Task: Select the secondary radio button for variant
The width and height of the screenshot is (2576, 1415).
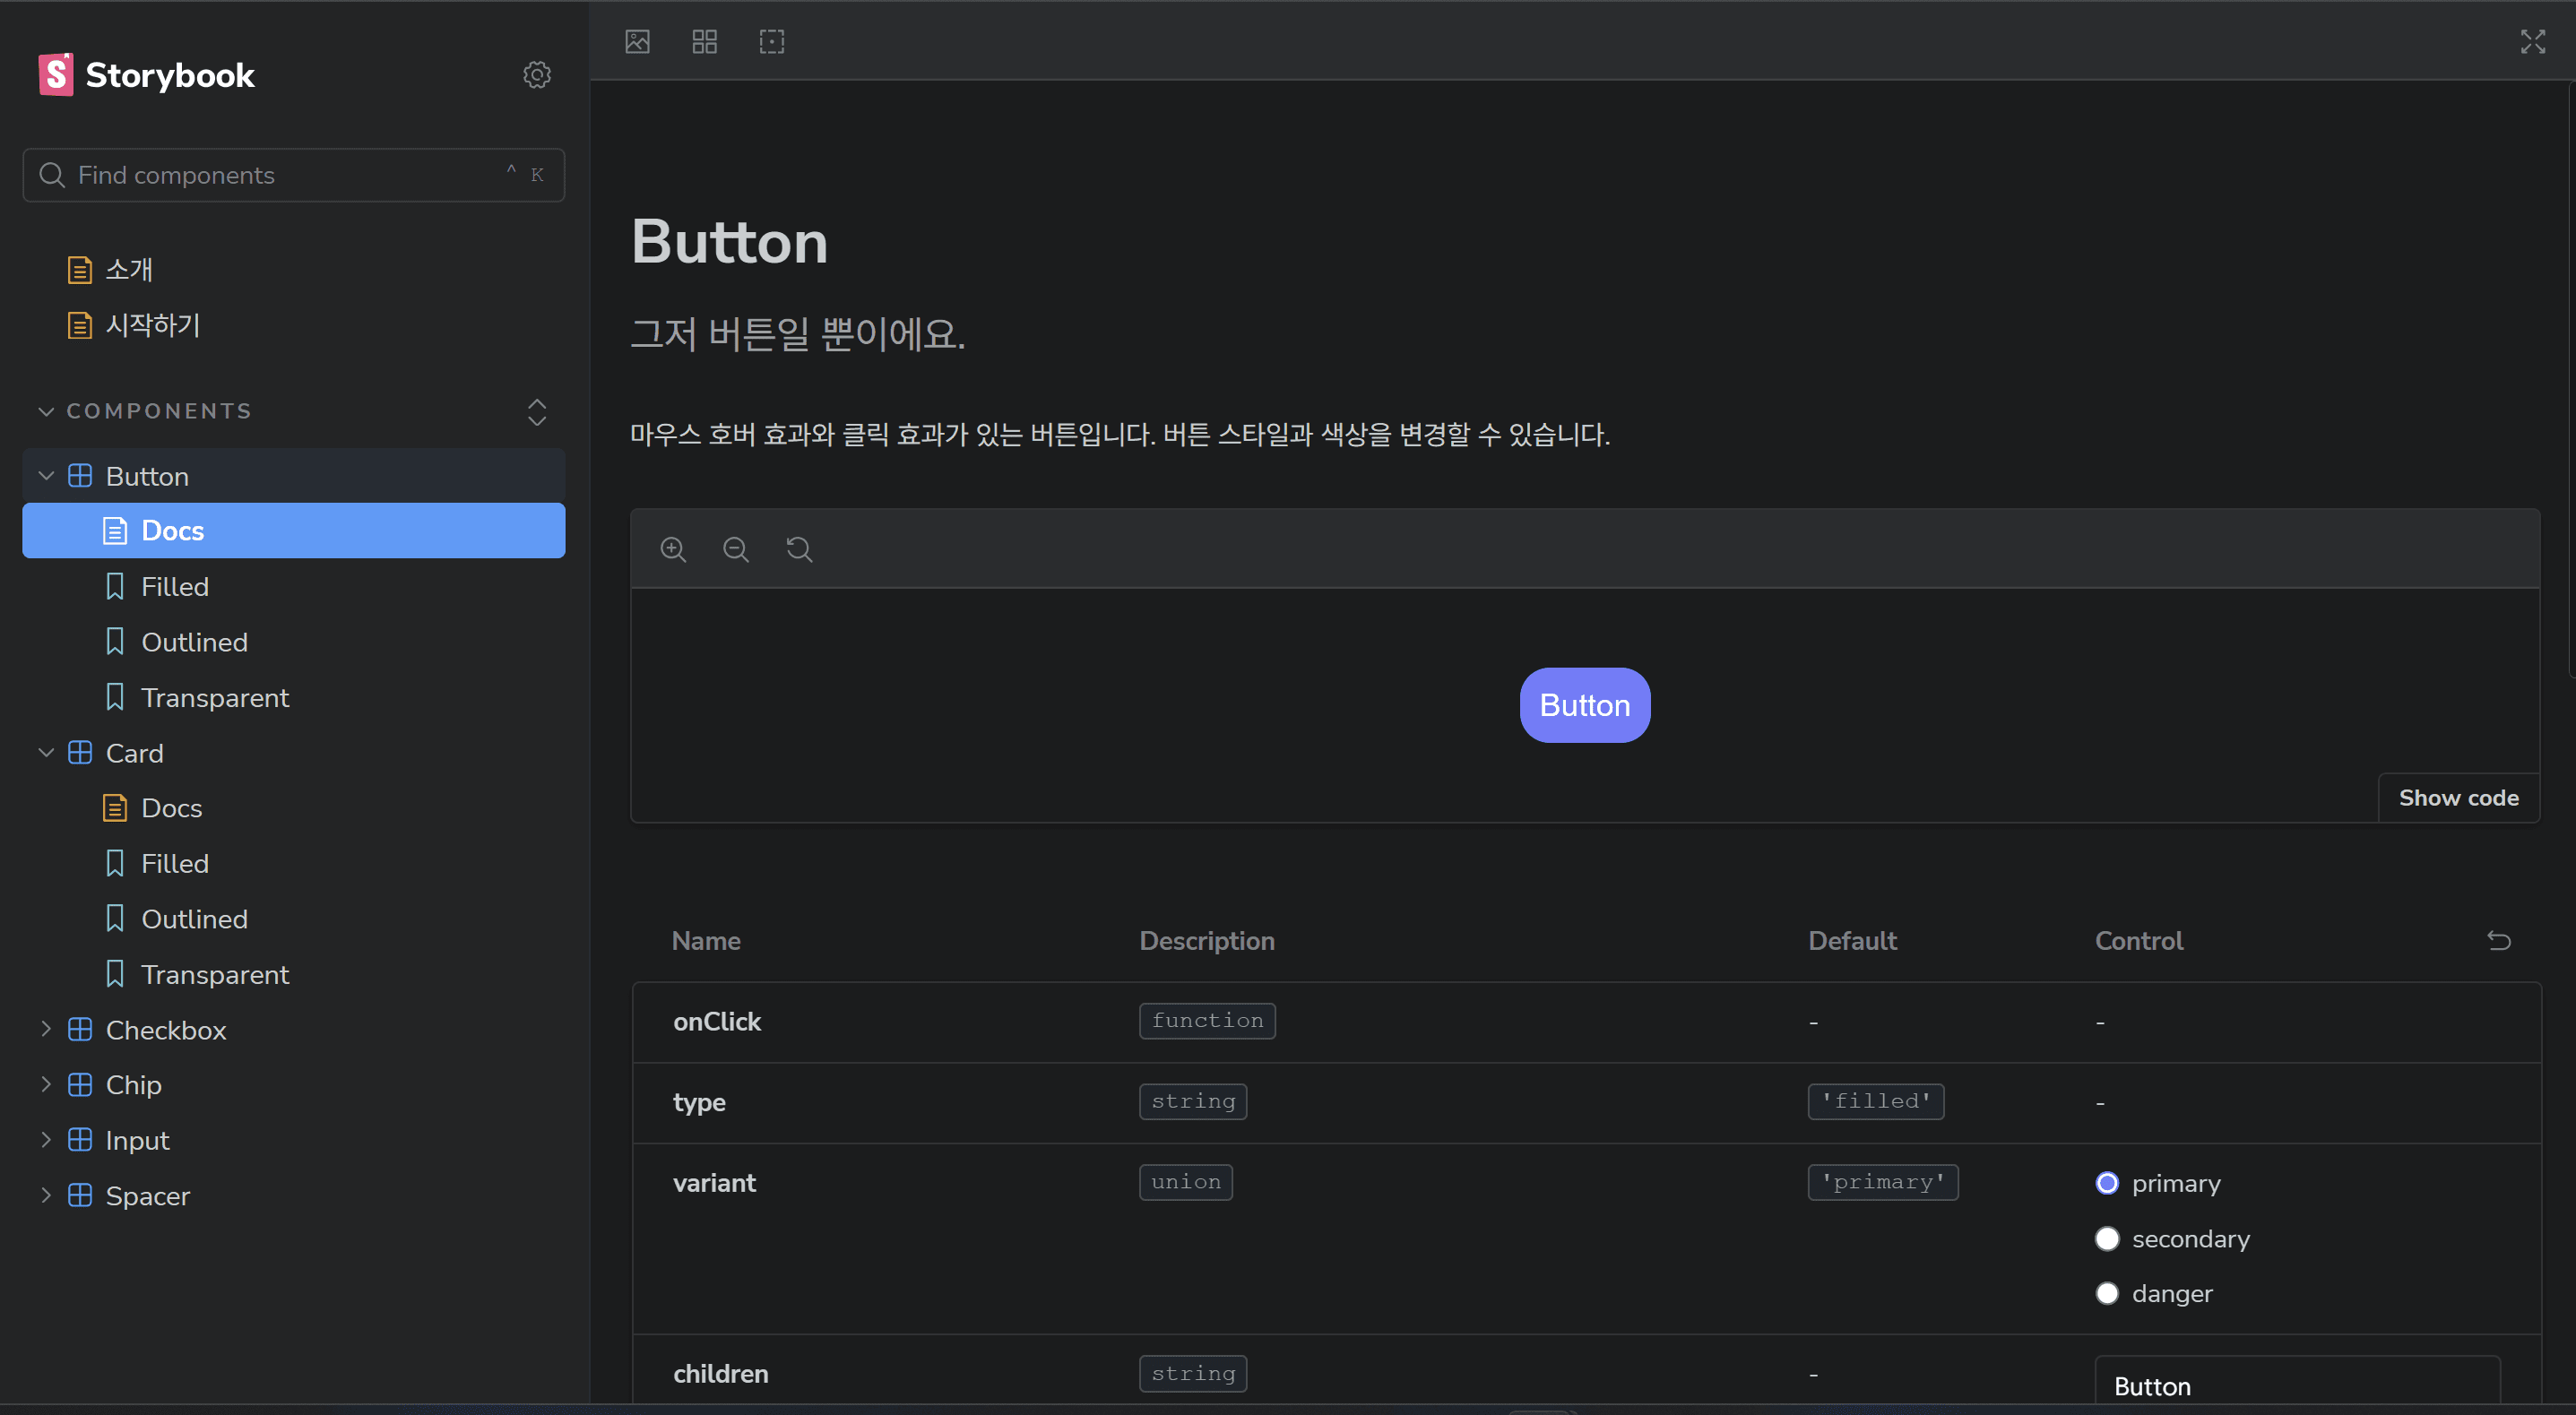Action: pos(2109,1238)
